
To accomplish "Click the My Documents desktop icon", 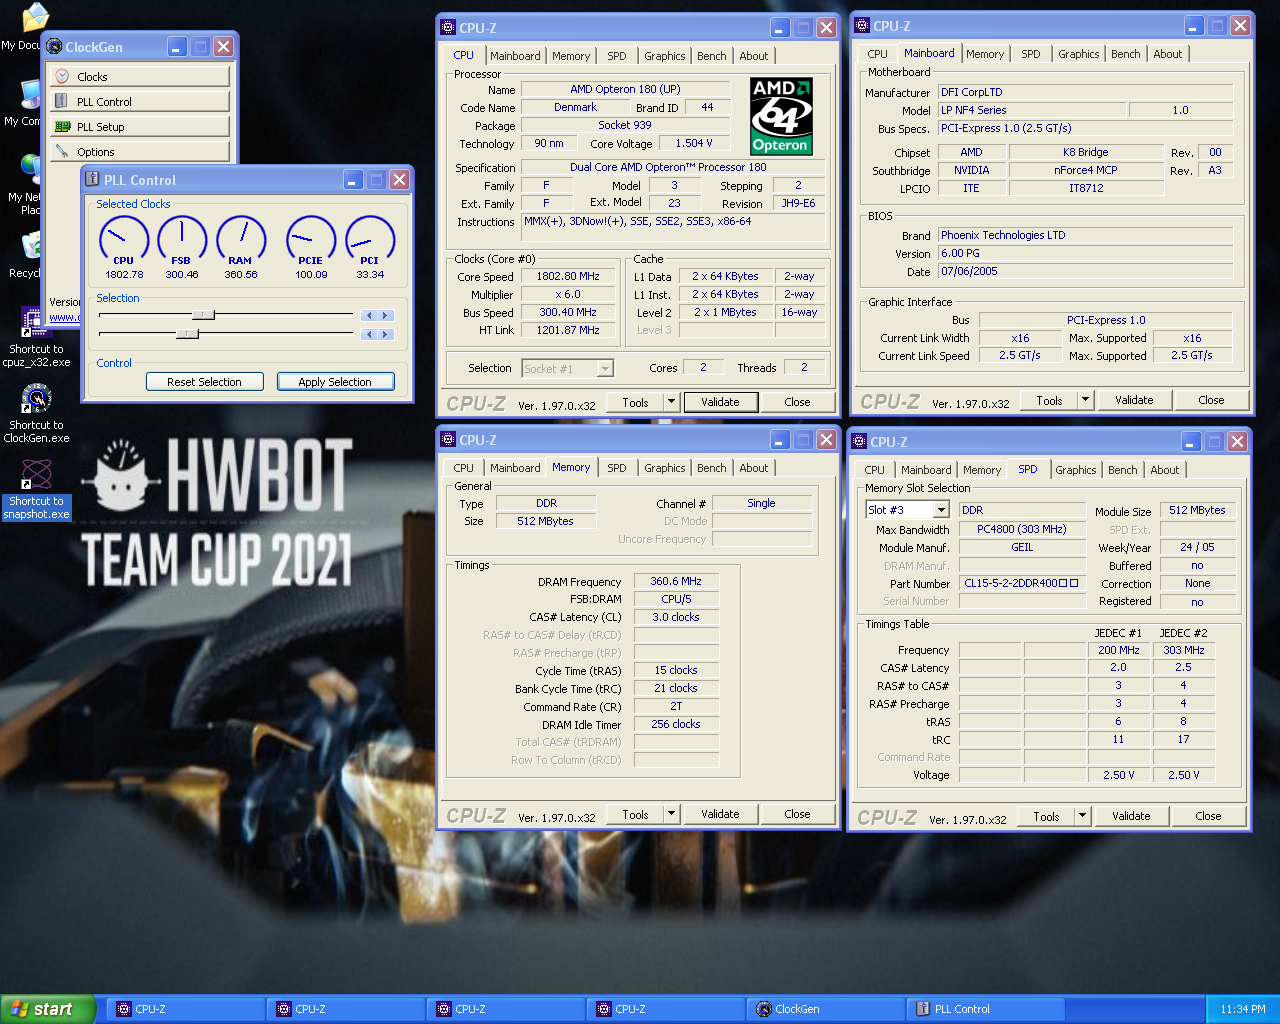I will click(x=28, y=27).
